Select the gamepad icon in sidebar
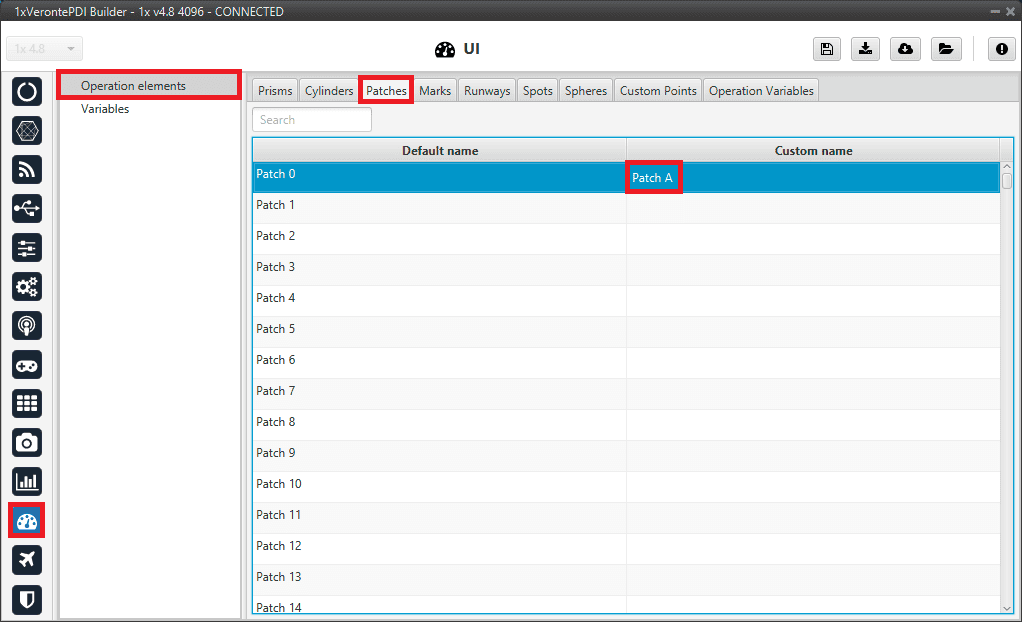 coord(27,364)
